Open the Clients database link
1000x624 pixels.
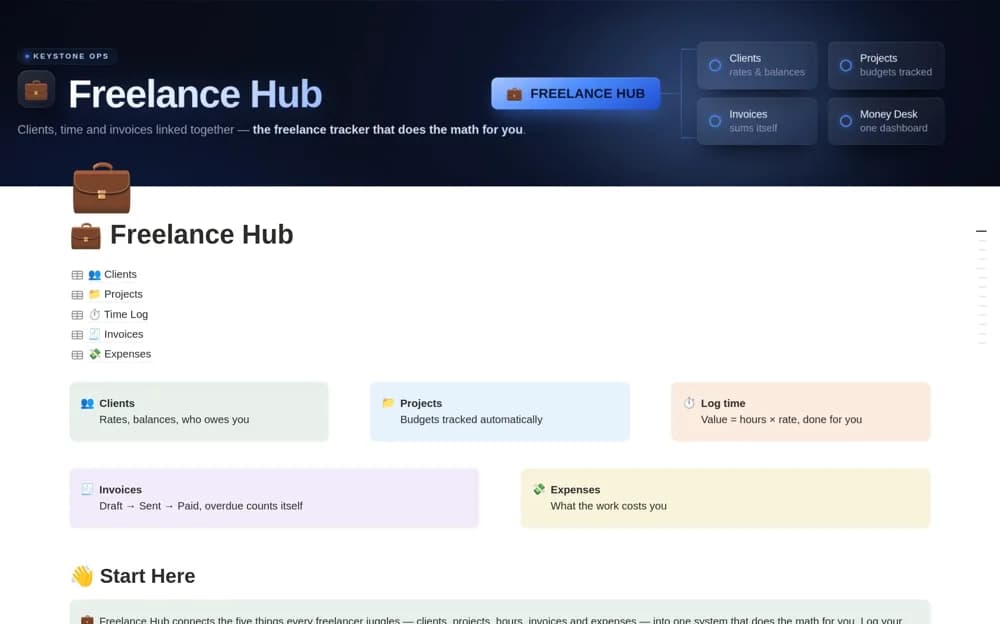120,274
